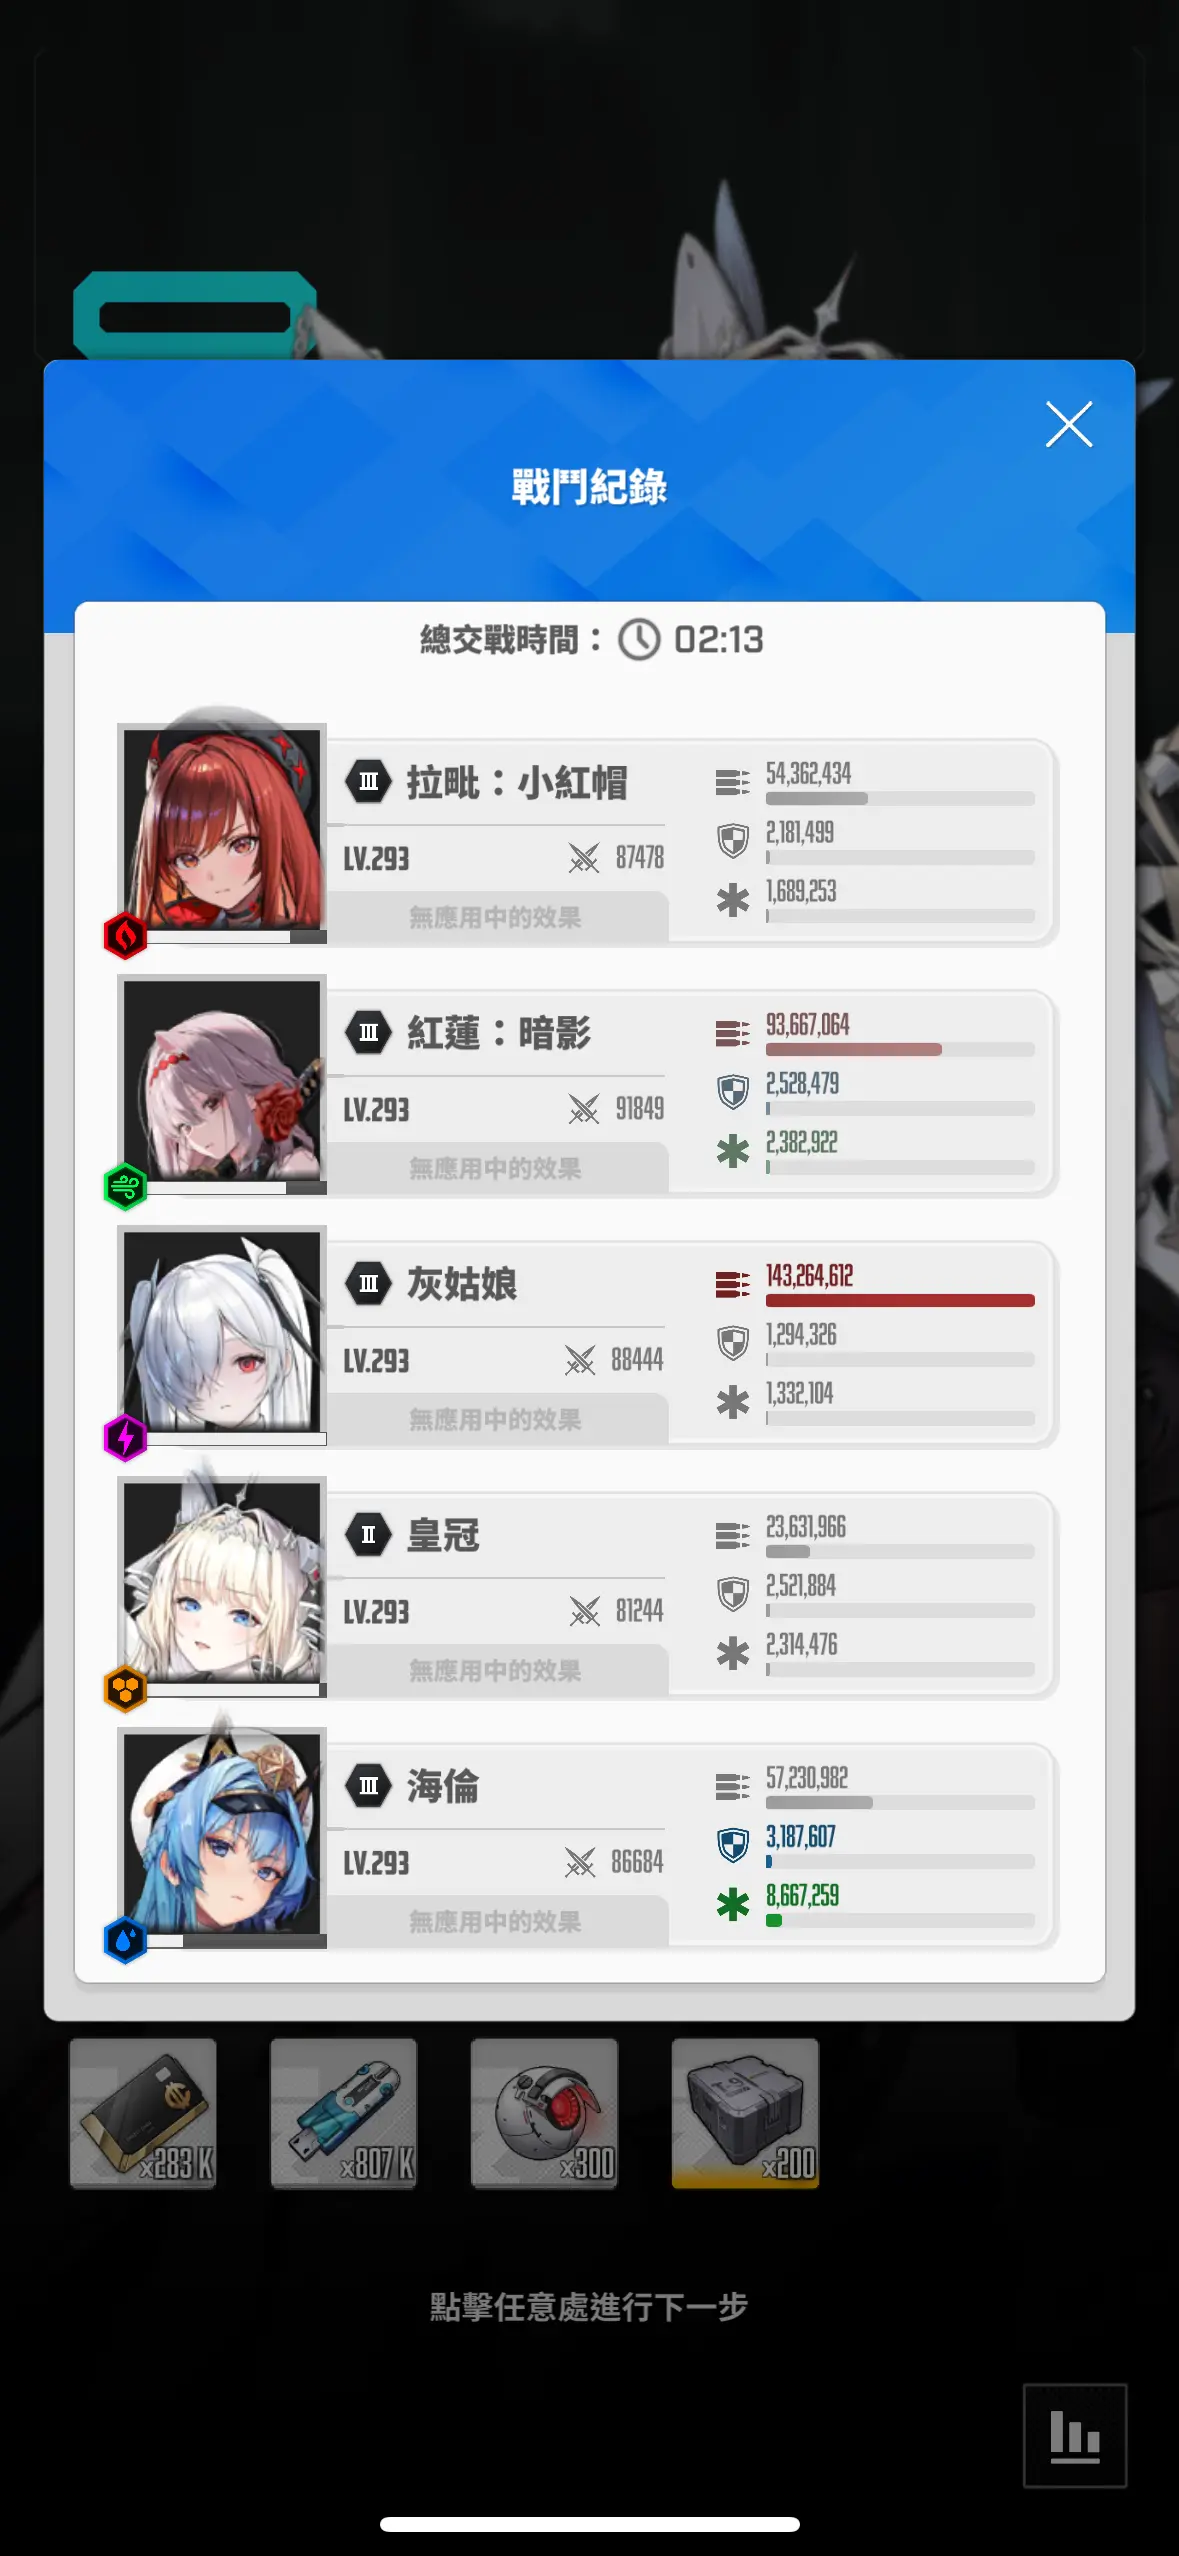Select the credit card reward item x283K
This screenshot has width=1179, height=2556.
pos(143,2113)
